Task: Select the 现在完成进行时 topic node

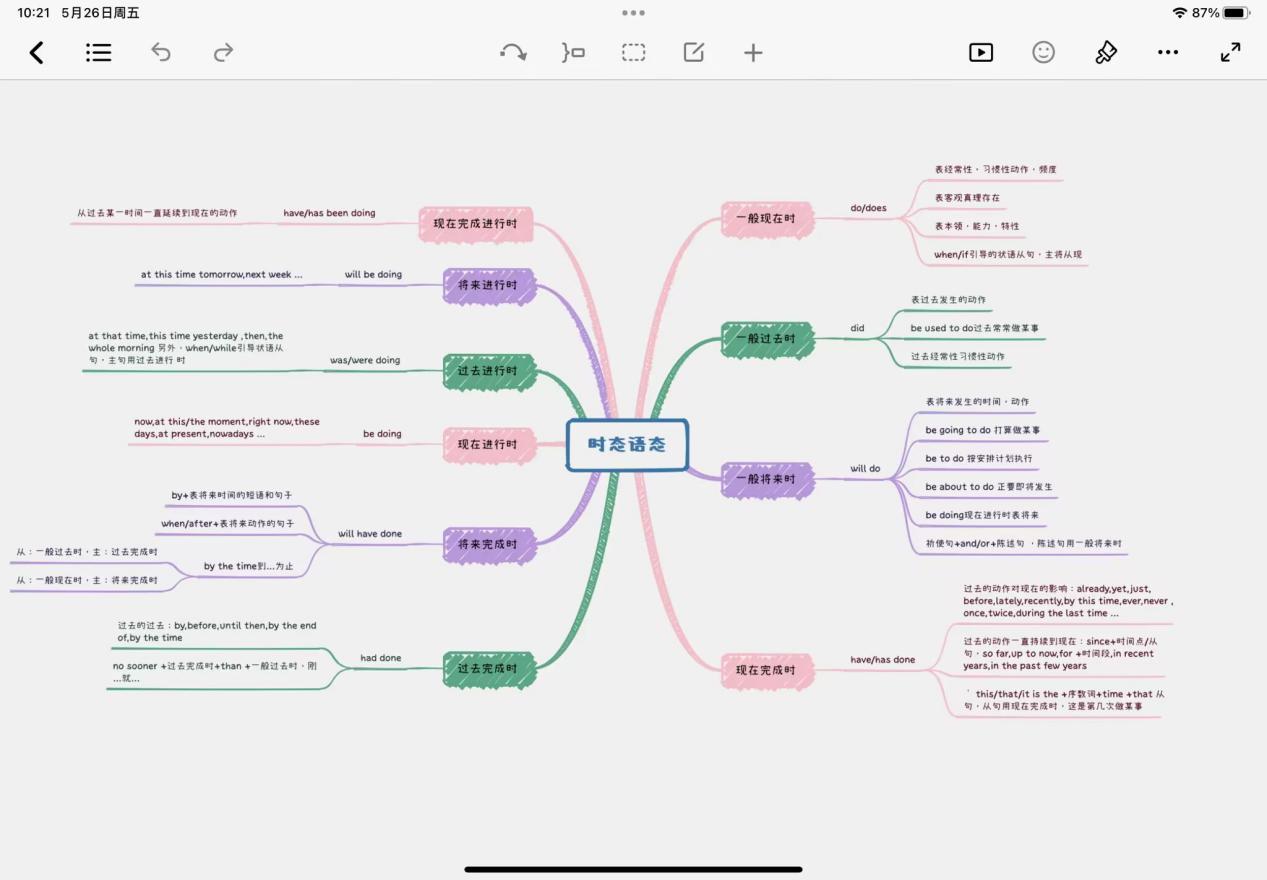Action: click(x=475, y=224)
